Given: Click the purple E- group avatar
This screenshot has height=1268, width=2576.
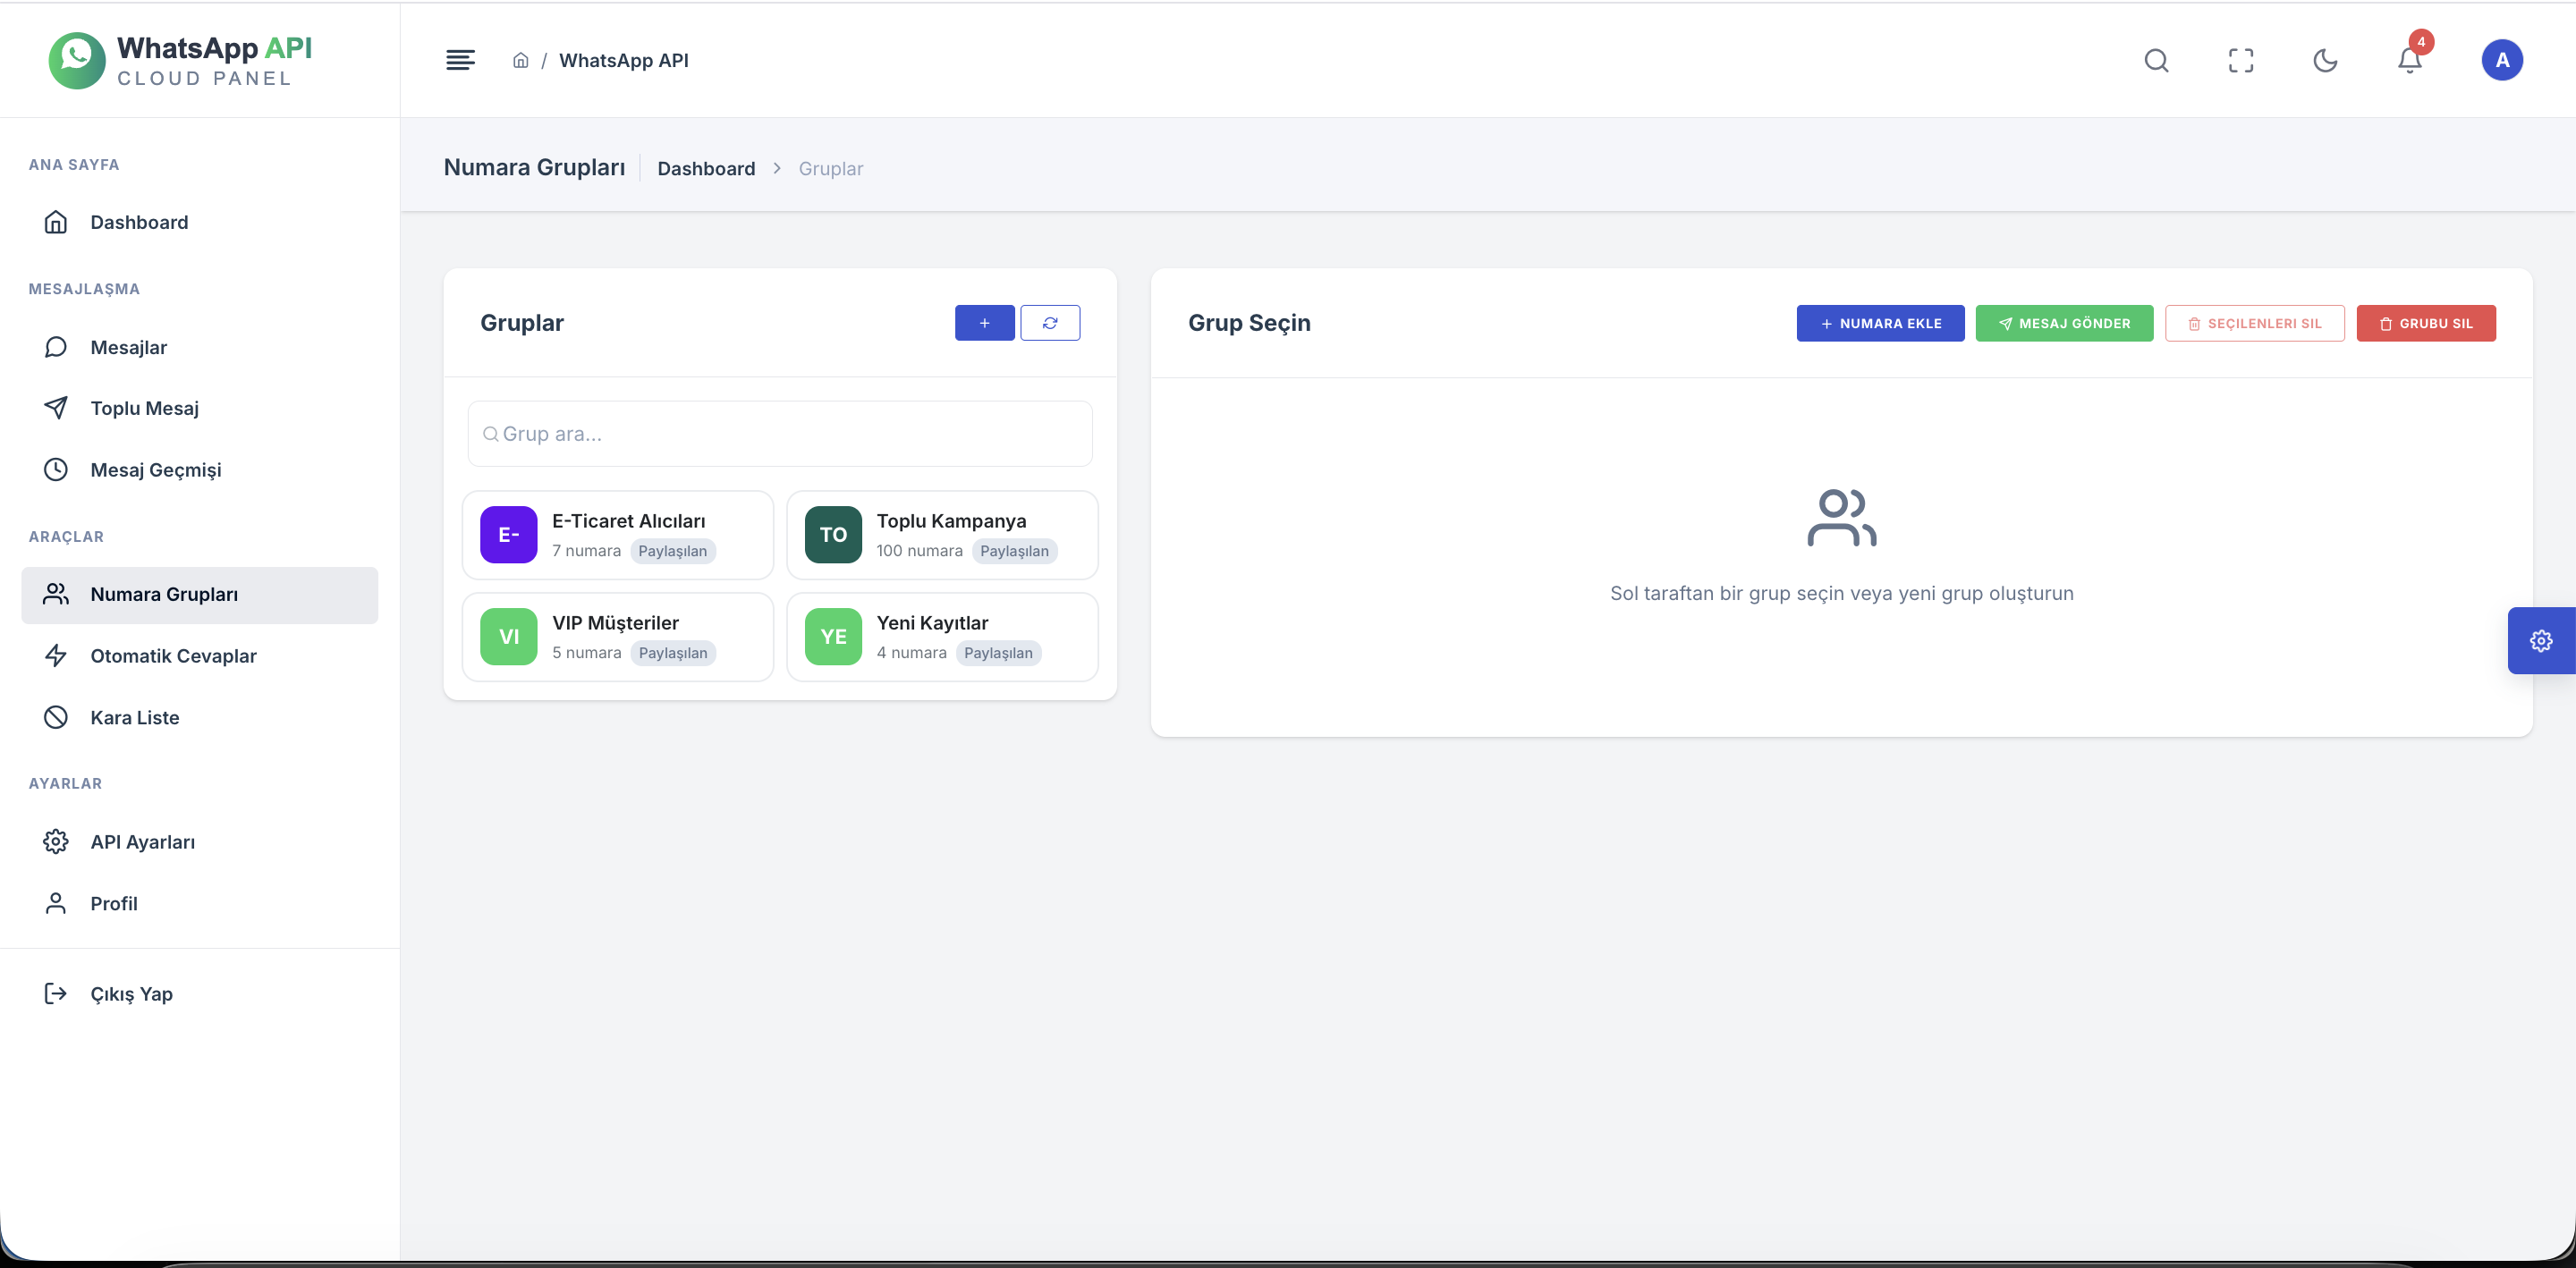Looking at the screenshot, I should click(509, 535).
